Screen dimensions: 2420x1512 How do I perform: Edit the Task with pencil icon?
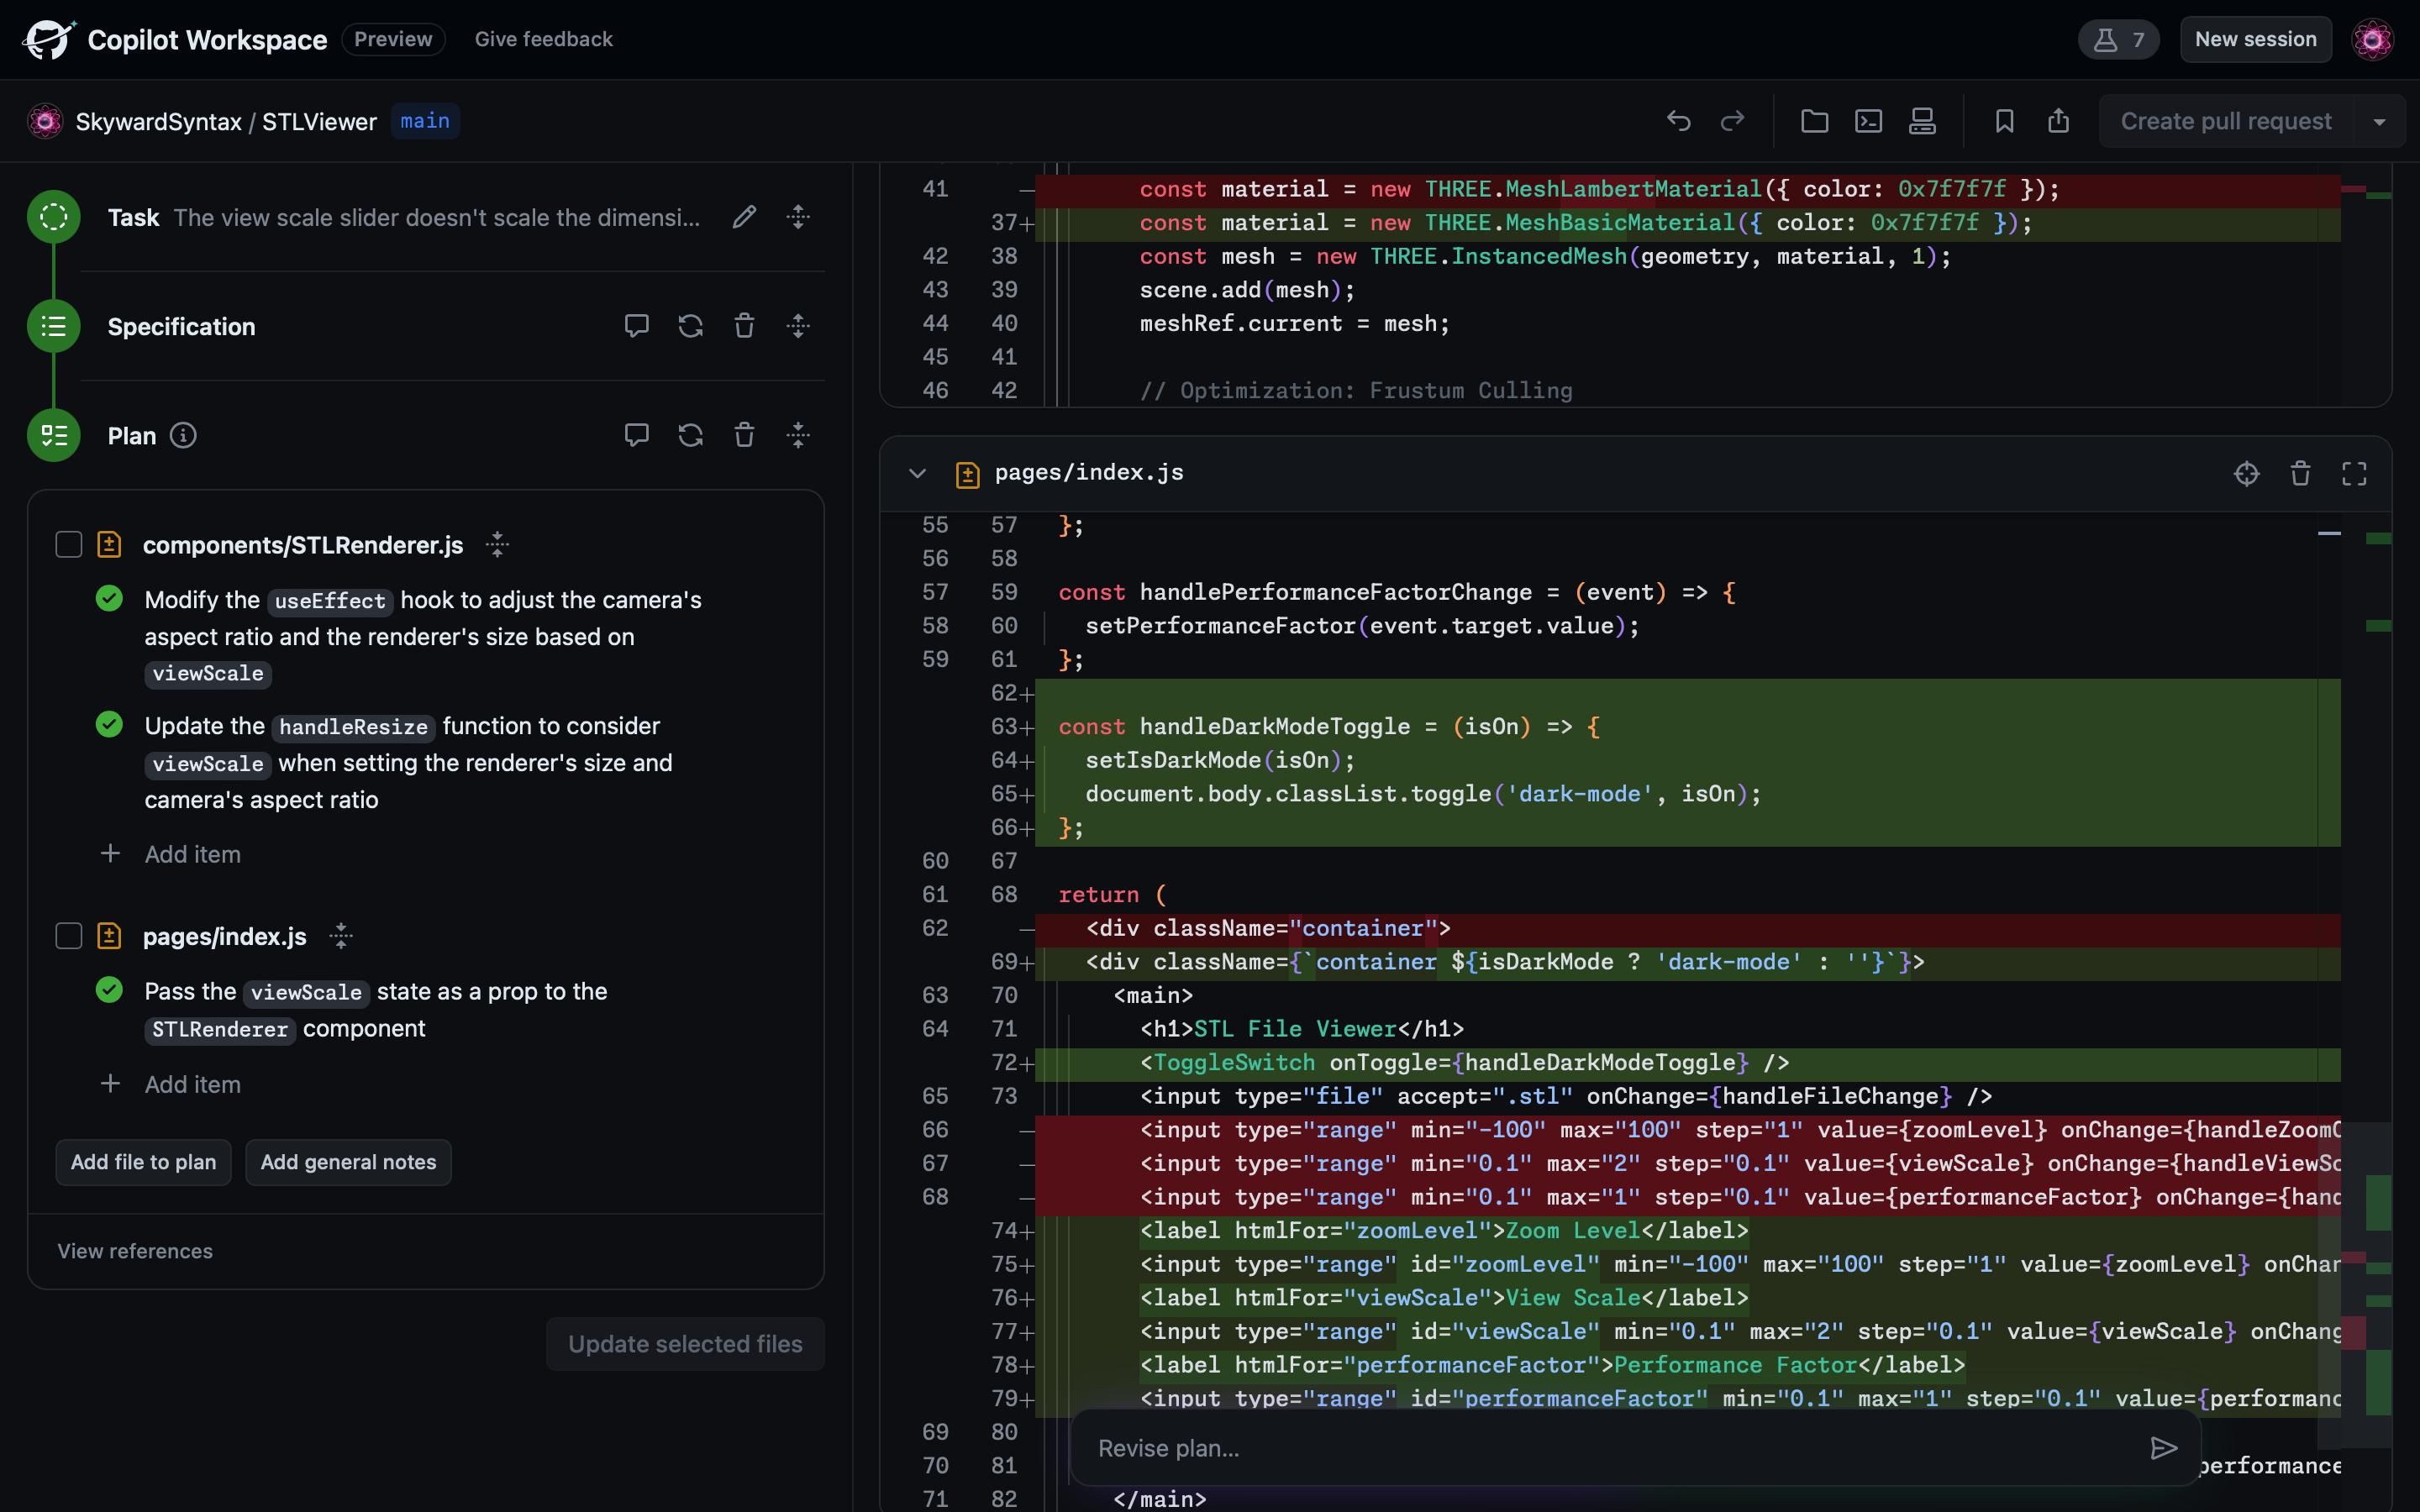tap(744, 217)
